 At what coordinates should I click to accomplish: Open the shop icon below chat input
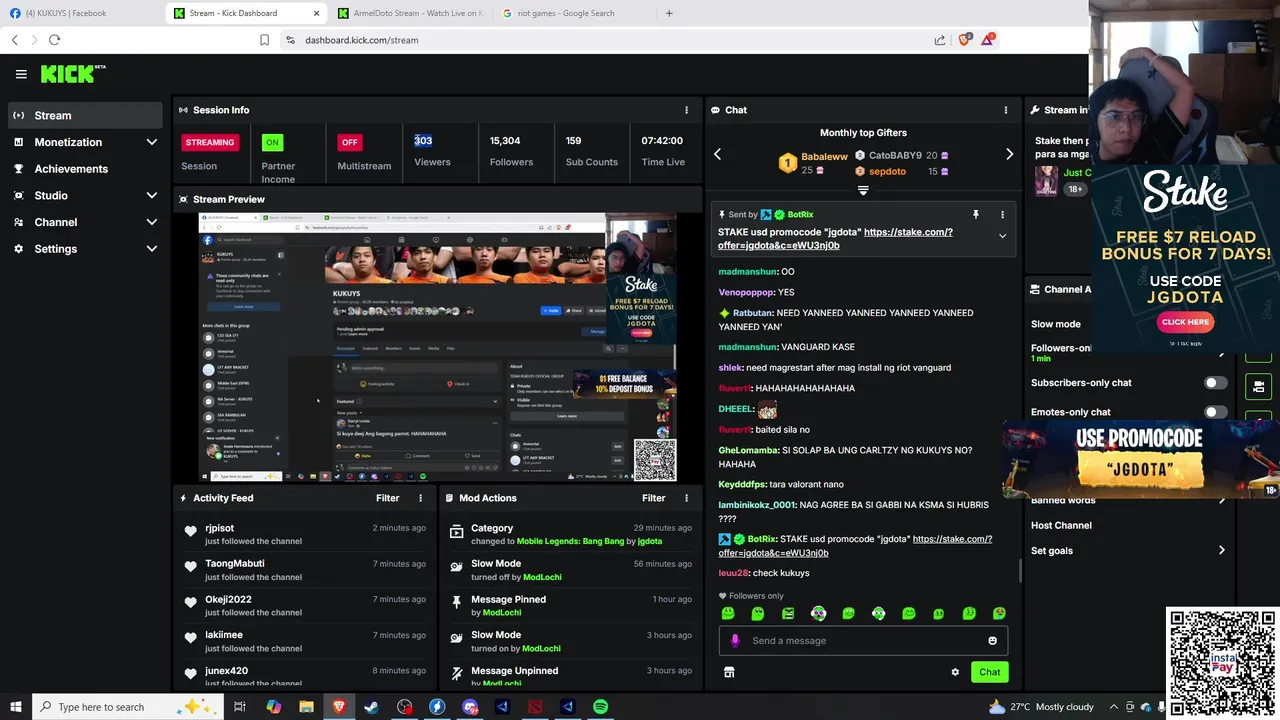(x=729, y=672)
